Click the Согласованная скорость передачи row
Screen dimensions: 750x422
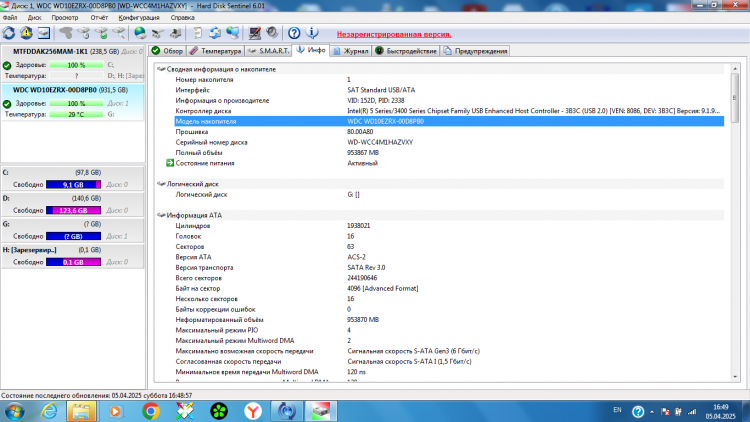(449, 362)
